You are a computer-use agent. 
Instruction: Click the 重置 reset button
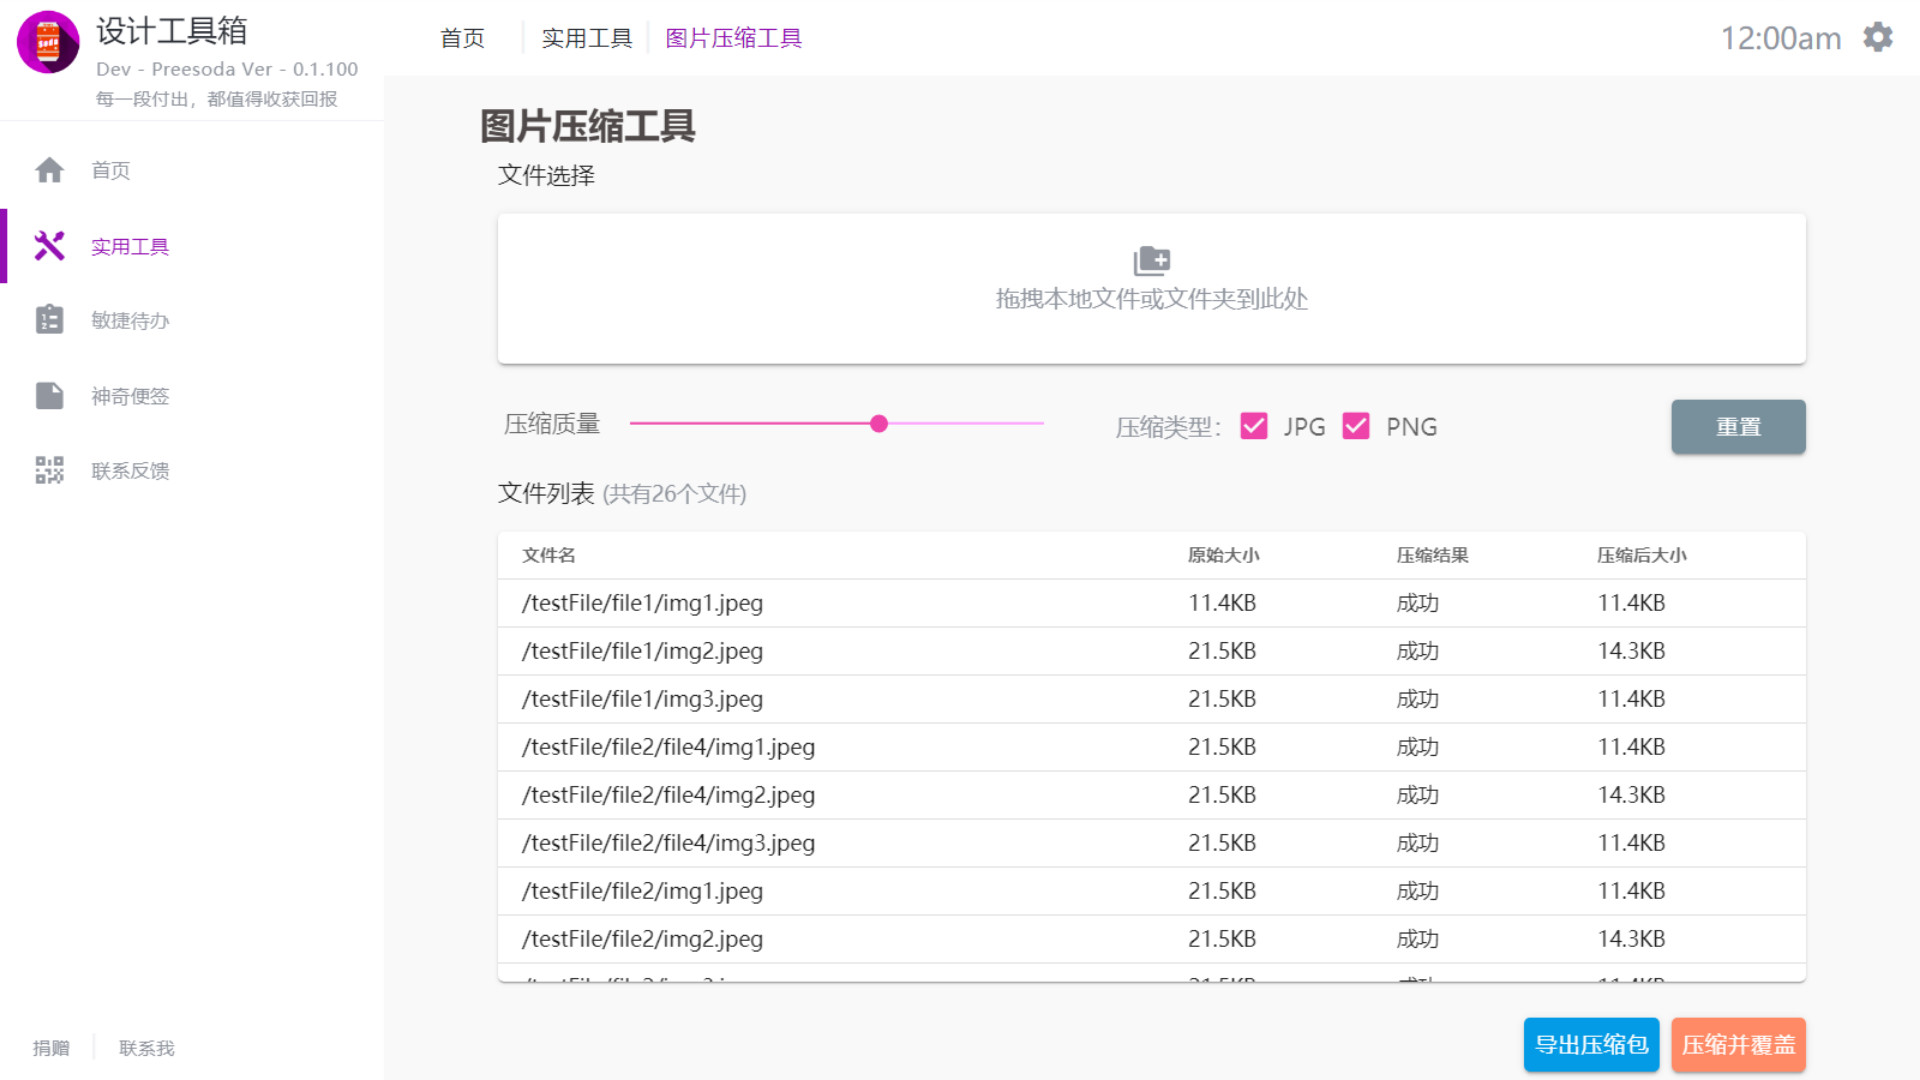tap(1737, 426)
